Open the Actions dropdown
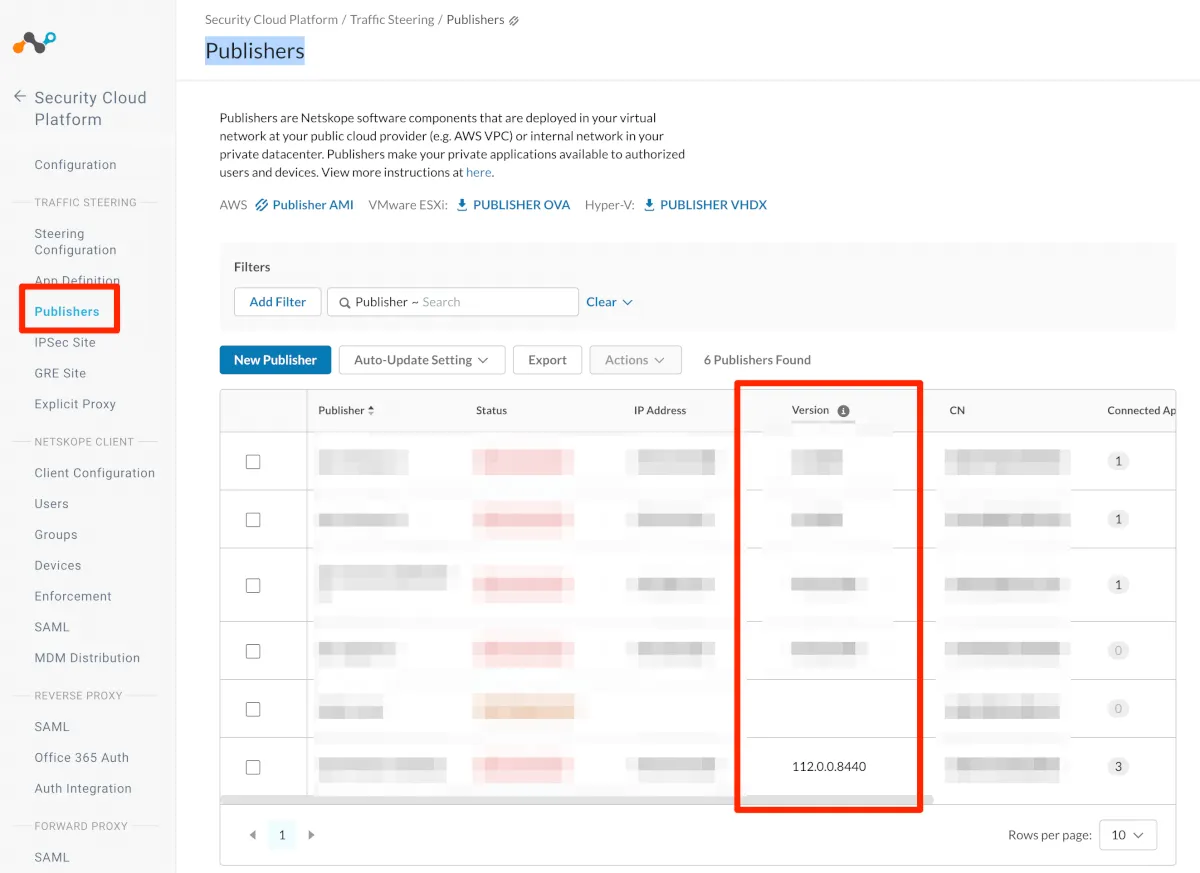 pyautogui.click(x=635, y=360)
